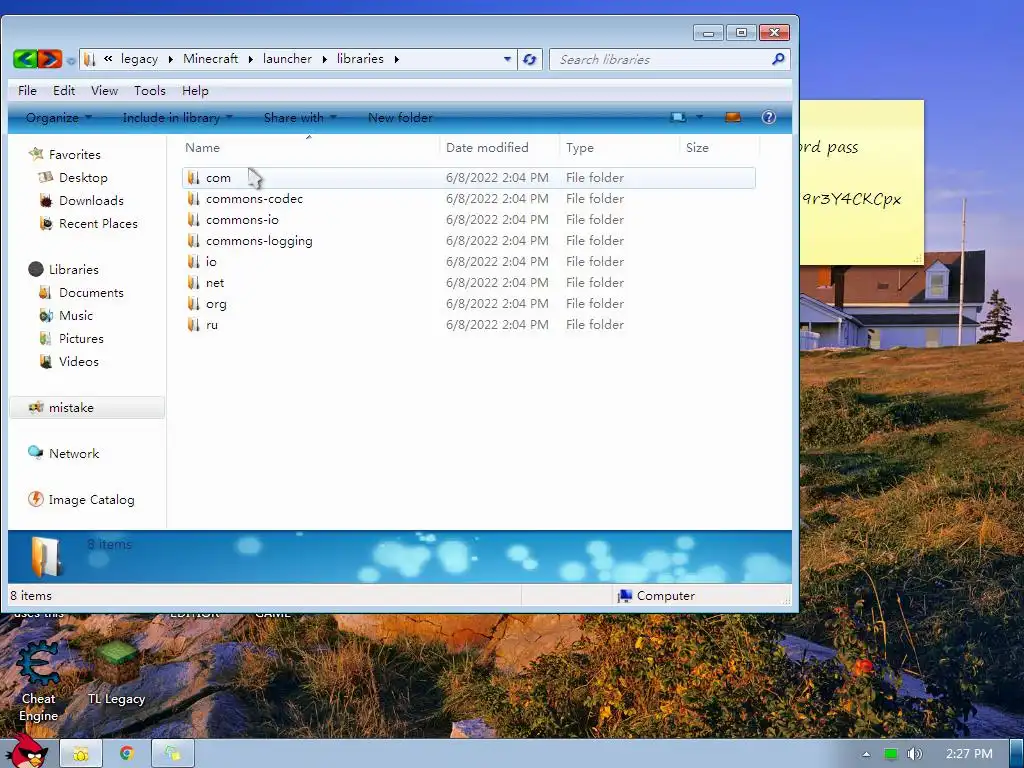Click the change view icon
Image resolution: width=1024 pixels, height=768 pixels.
(679, 118)
